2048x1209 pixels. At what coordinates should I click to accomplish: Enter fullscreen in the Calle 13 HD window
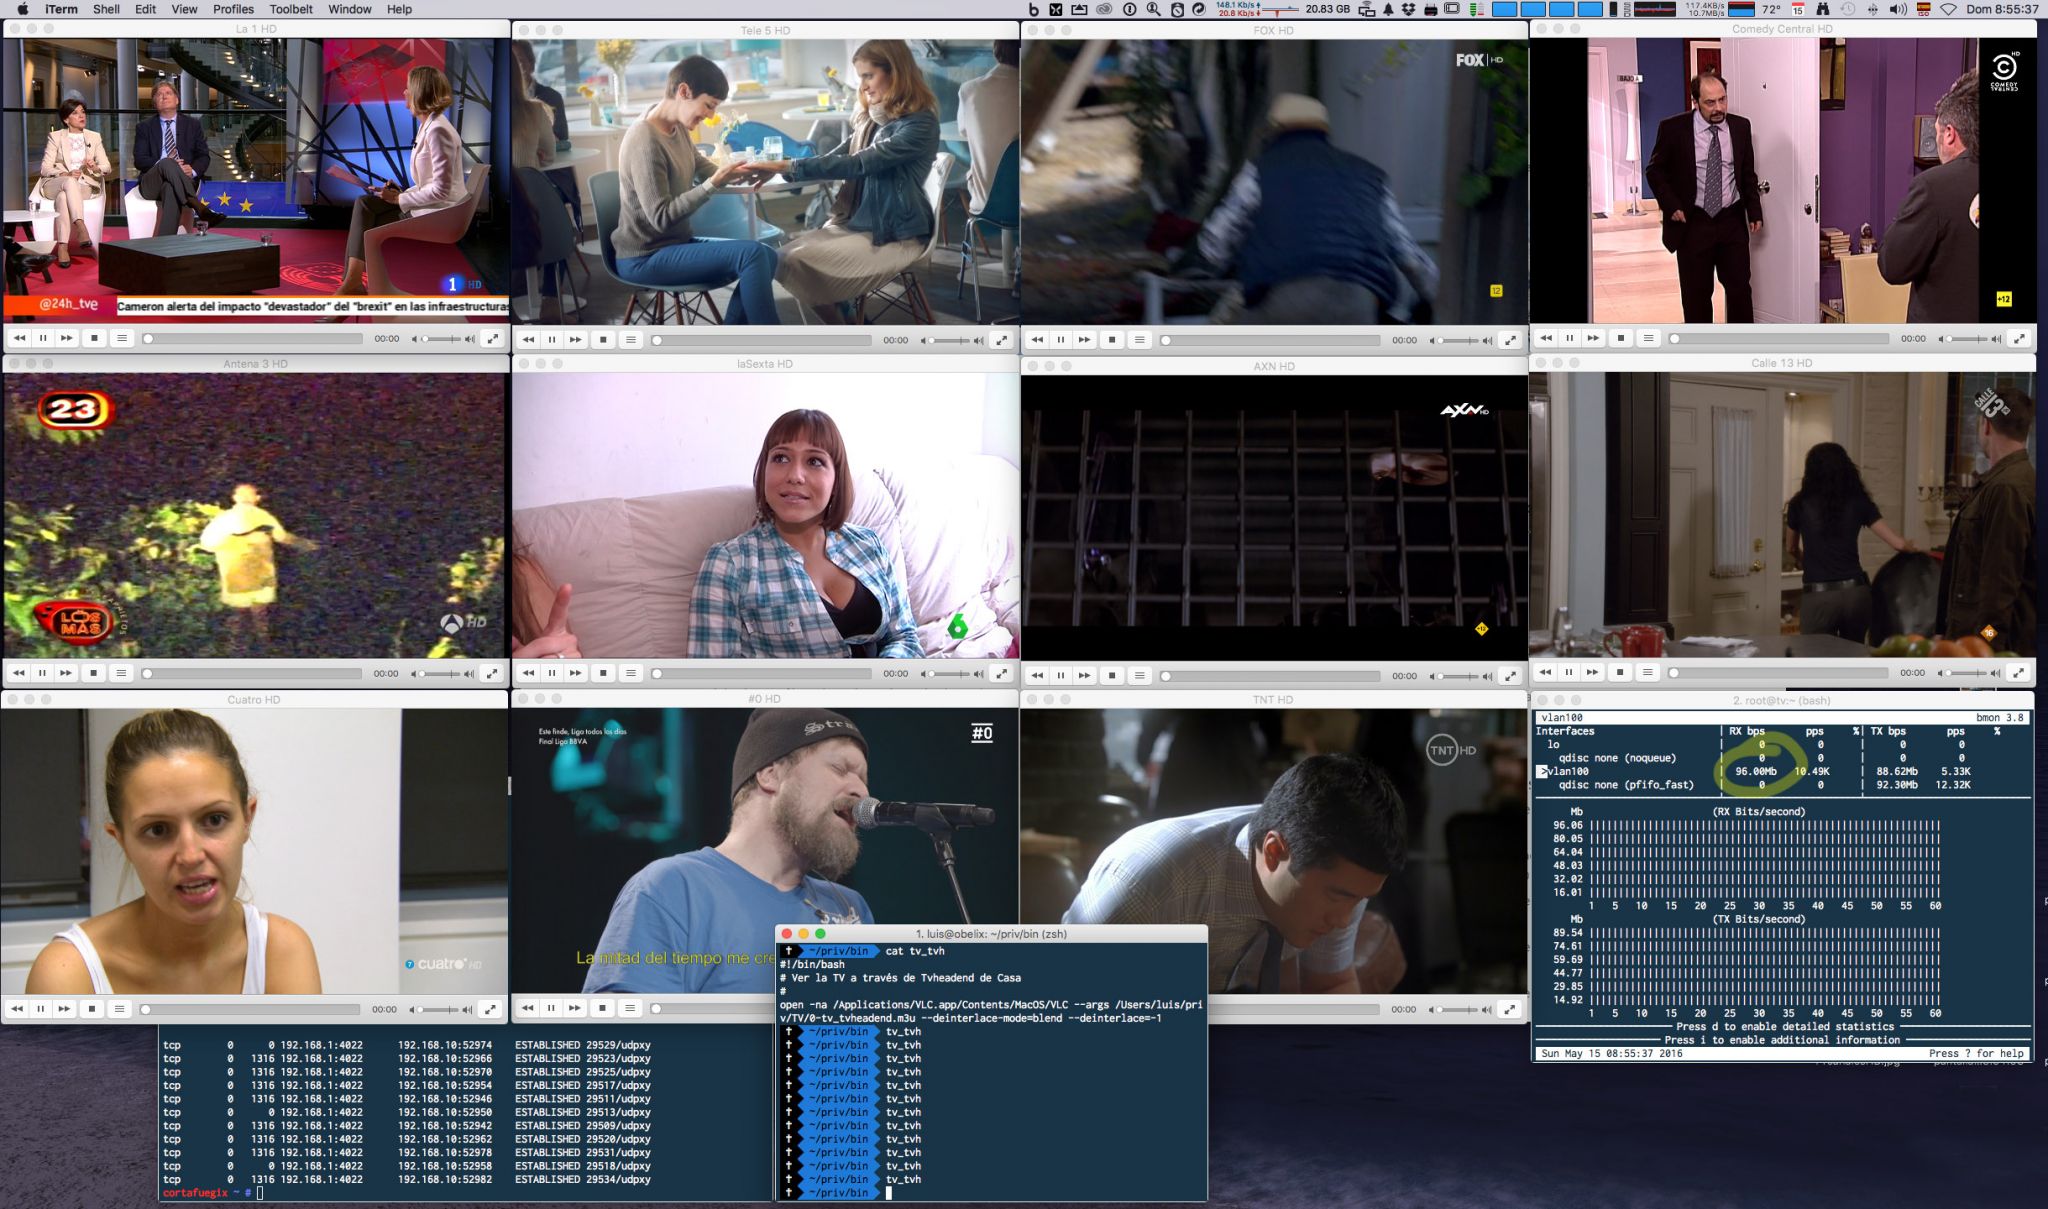2018,672
